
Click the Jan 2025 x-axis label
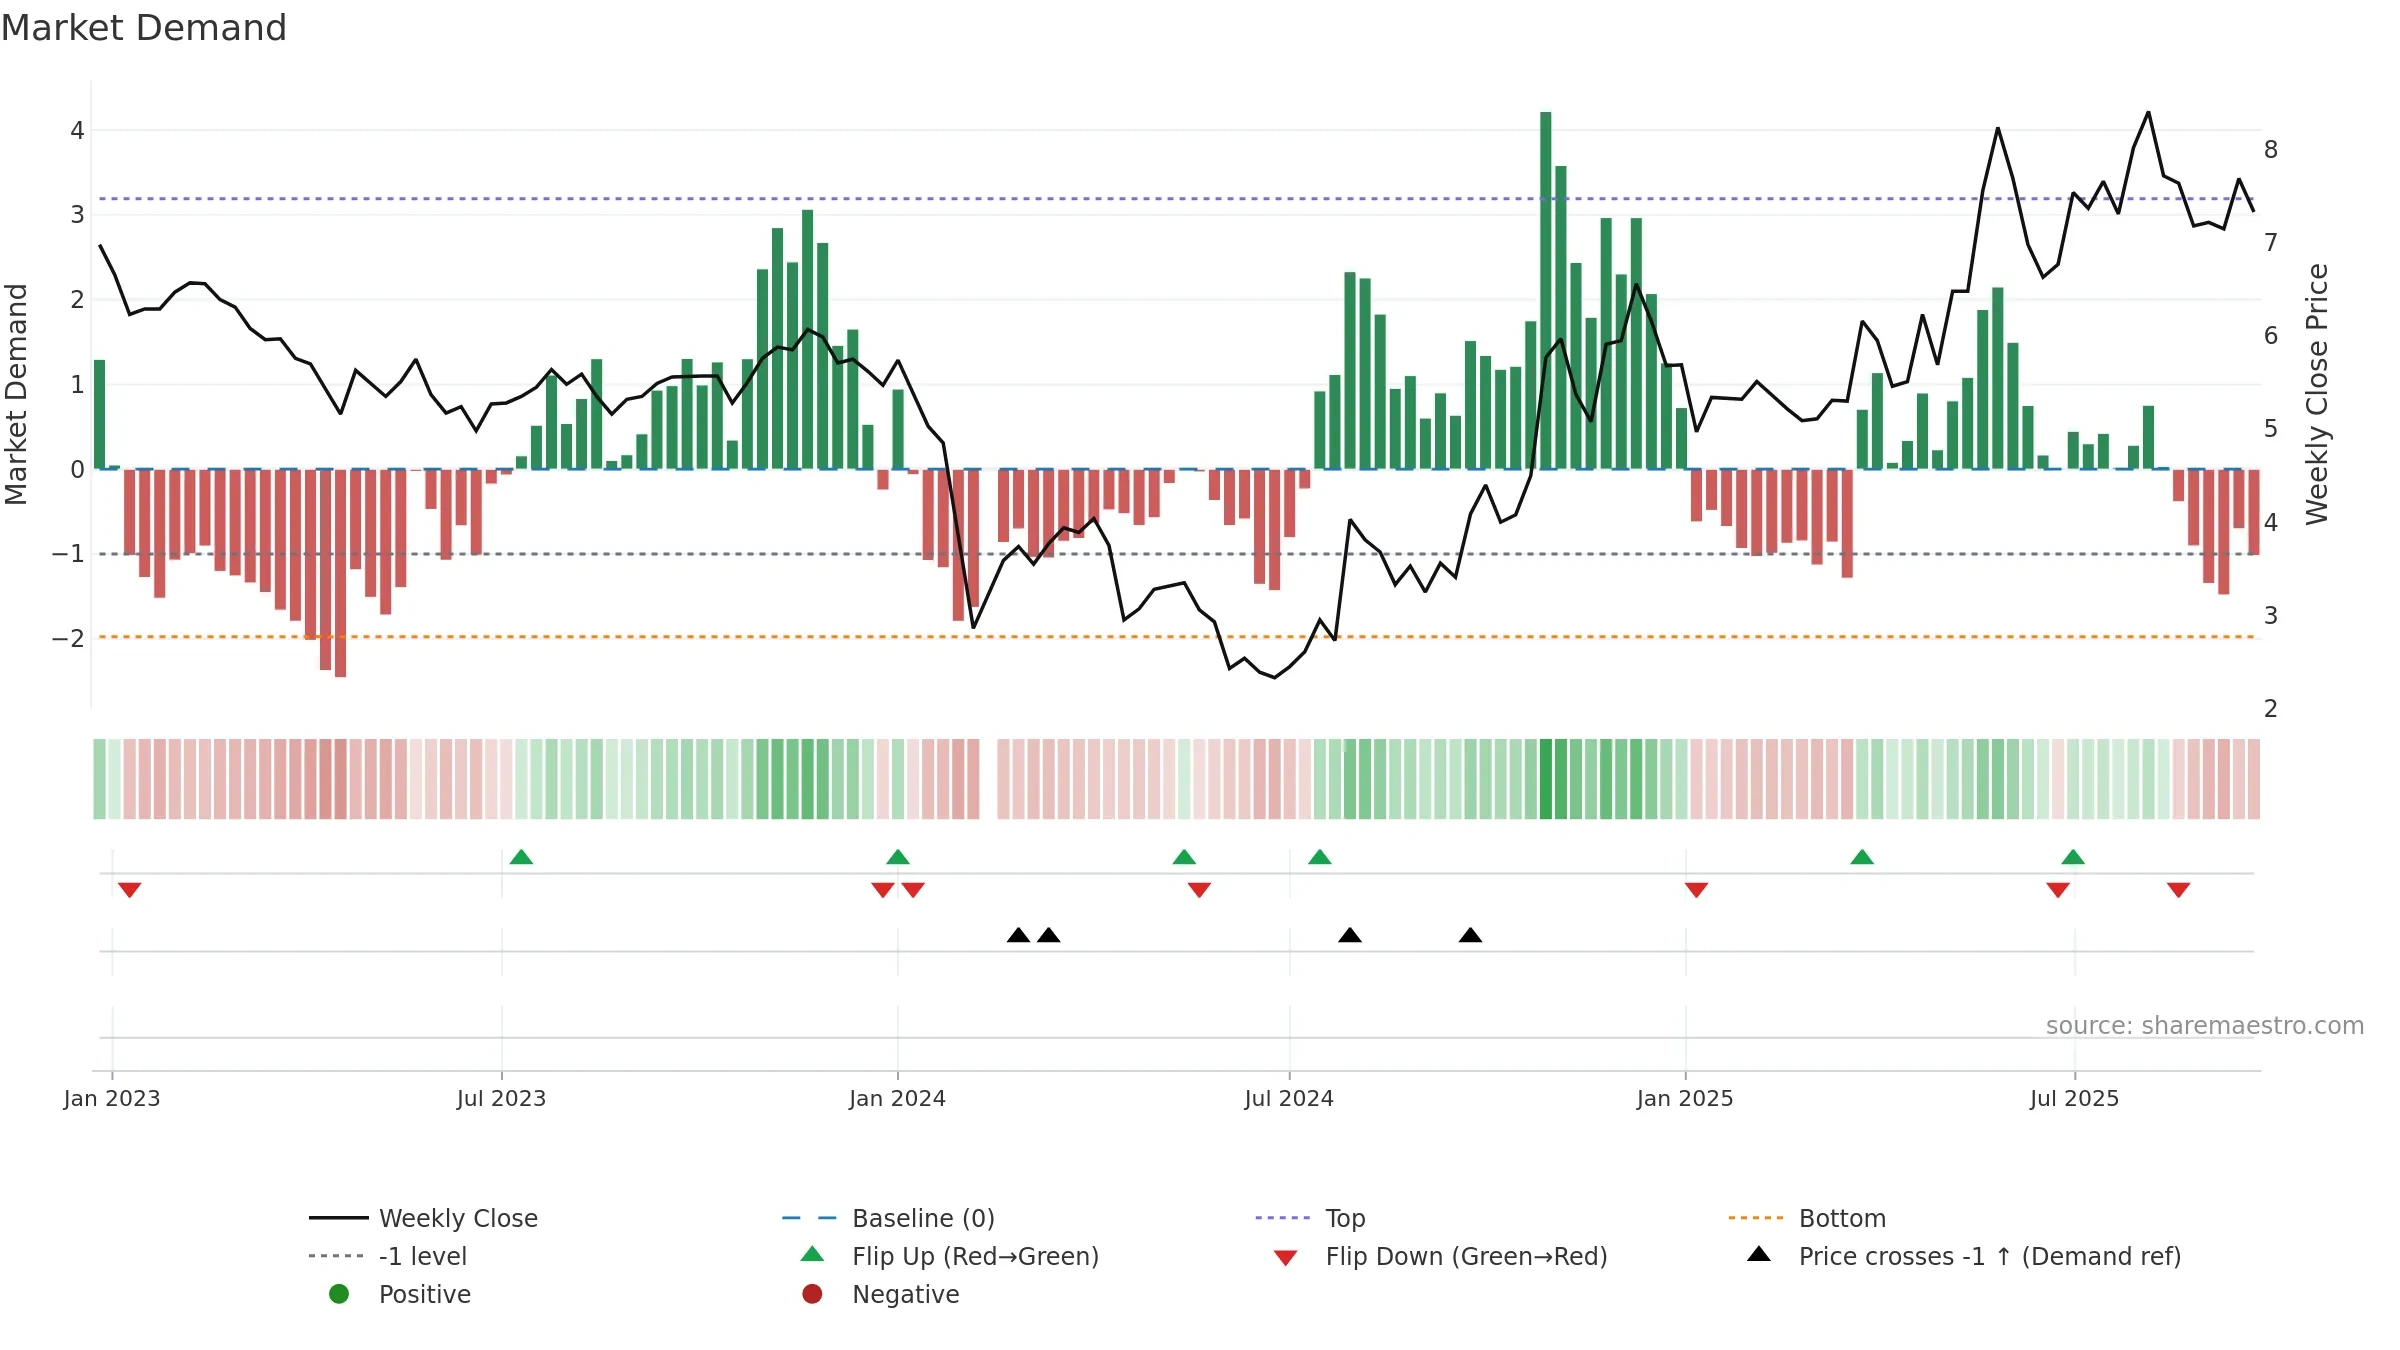(1685, 1098)
